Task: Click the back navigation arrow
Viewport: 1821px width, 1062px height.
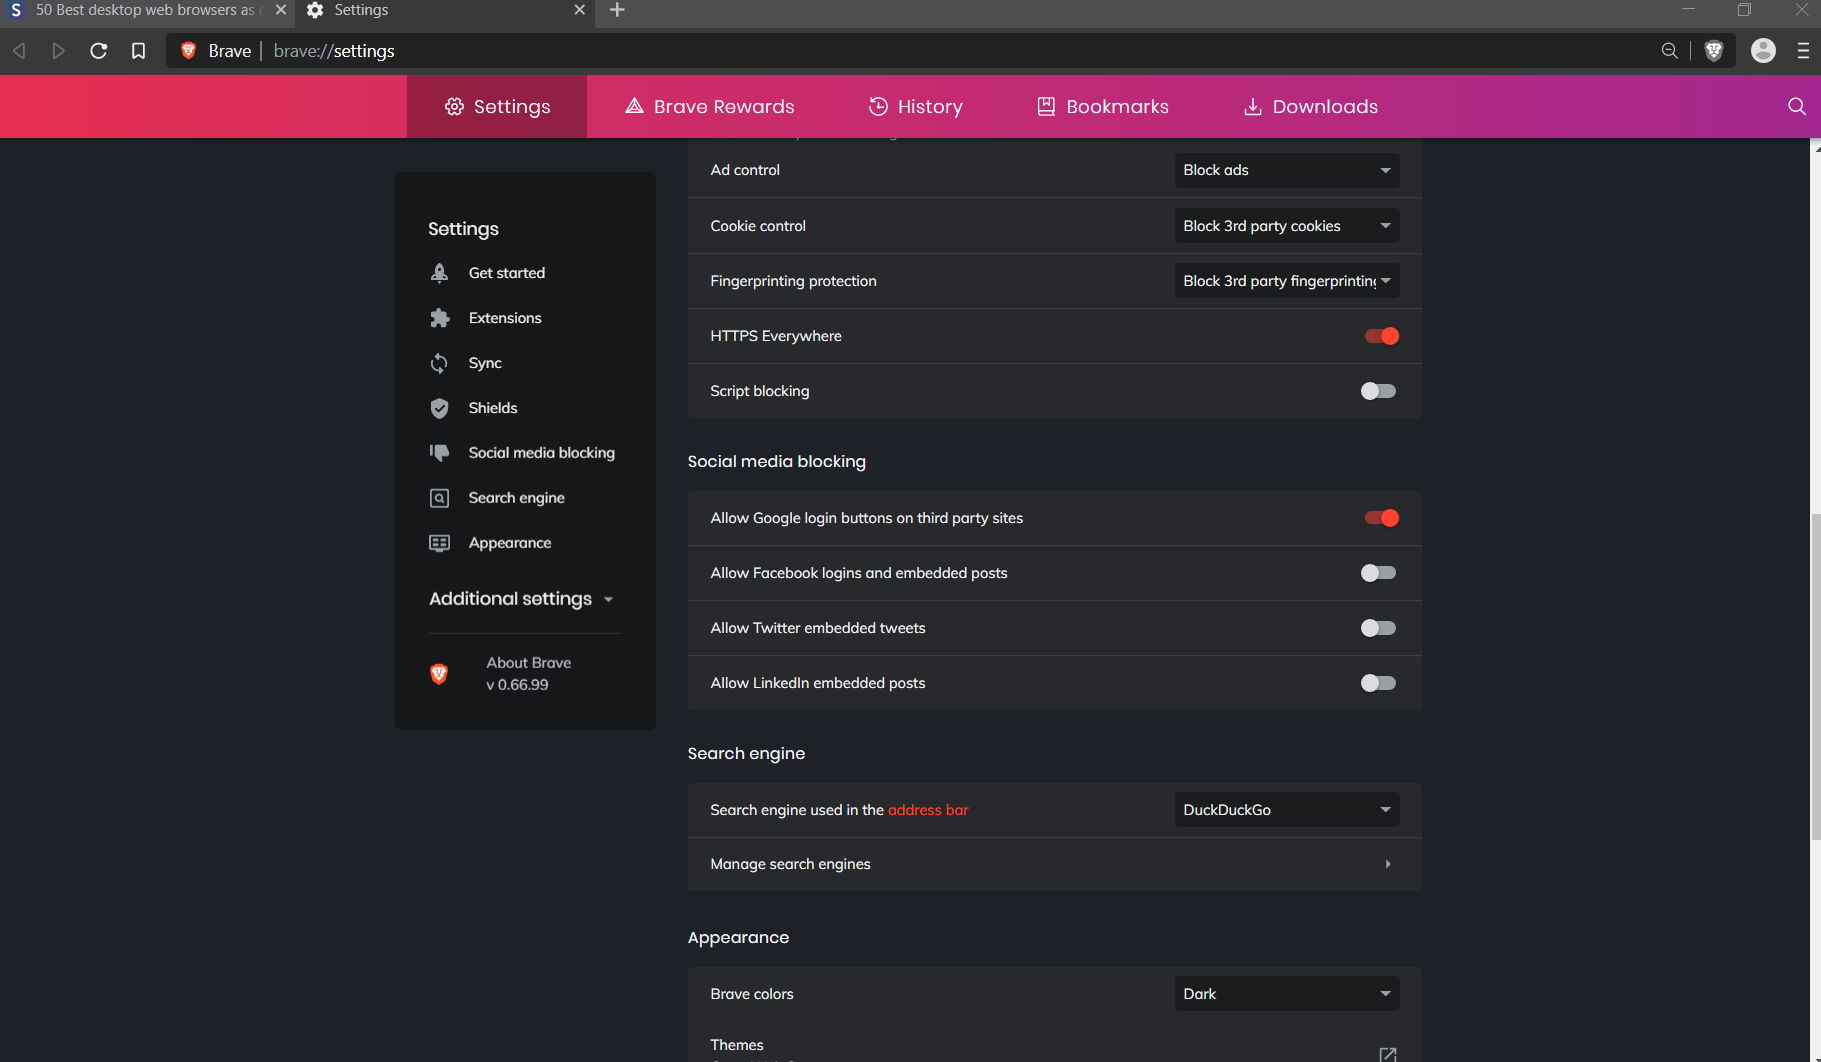Action: coord(19,51)
